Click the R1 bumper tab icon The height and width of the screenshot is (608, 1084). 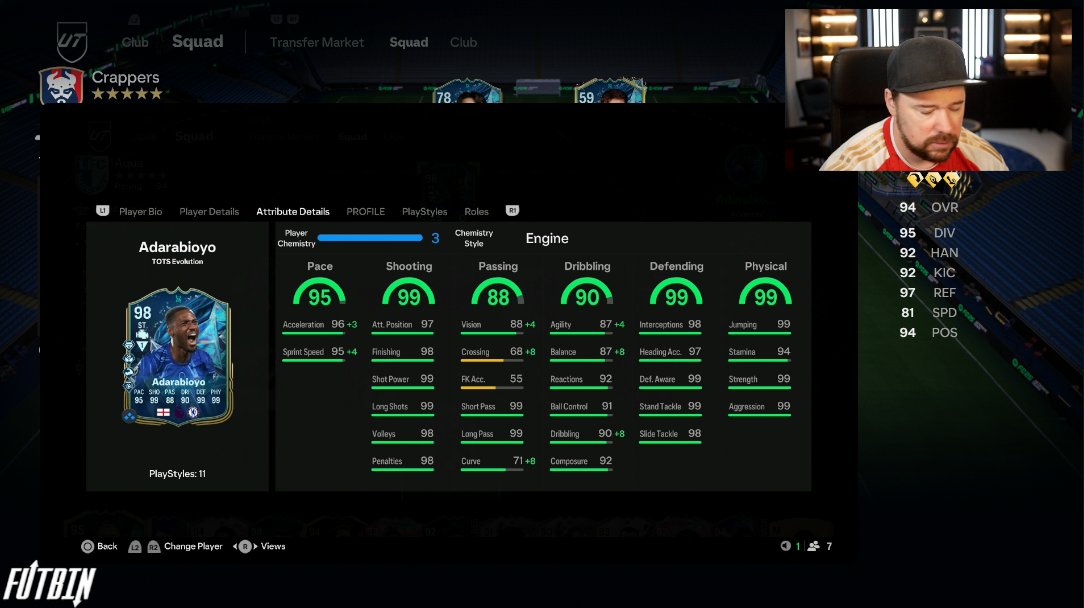click(512, 210)
